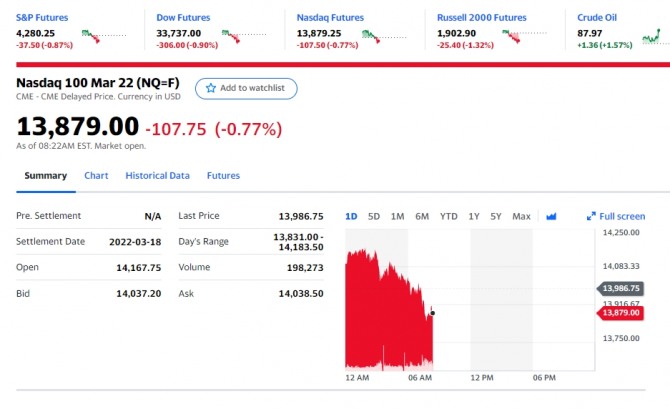Switch to the Chart tab
Screen dimensions: 670x409
96,176
